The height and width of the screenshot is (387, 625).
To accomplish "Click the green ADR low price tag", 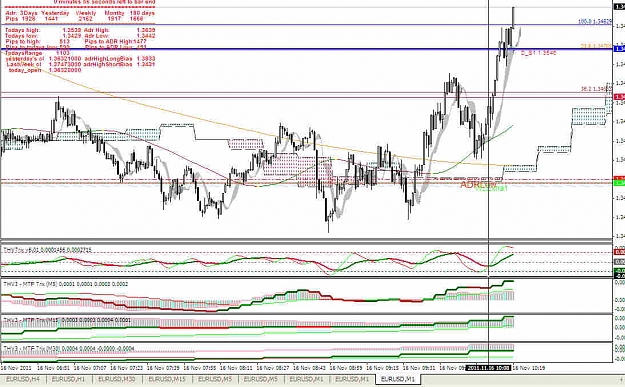I will tap(619, 183).
